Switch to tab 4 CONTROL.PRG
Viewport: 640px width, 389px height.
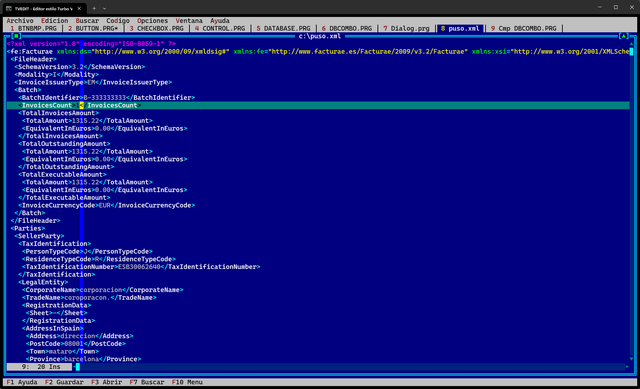[x=220, y=28]
